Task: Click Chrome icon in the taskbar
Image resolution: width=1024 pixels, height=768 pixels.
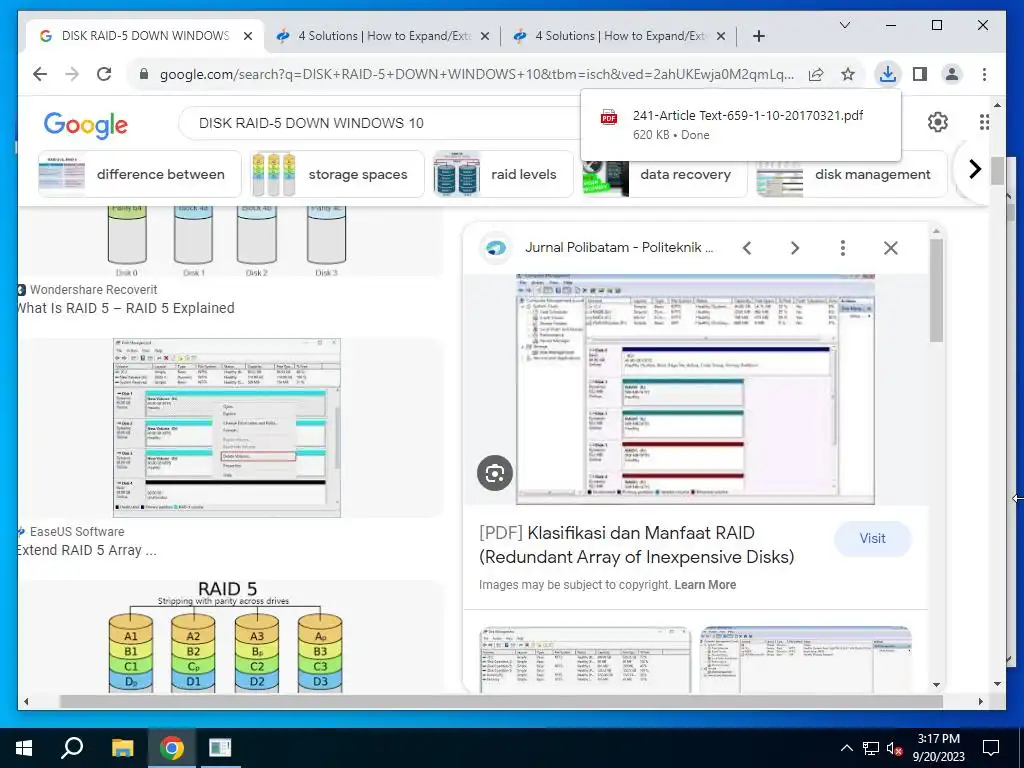Action: pos(172,748)
